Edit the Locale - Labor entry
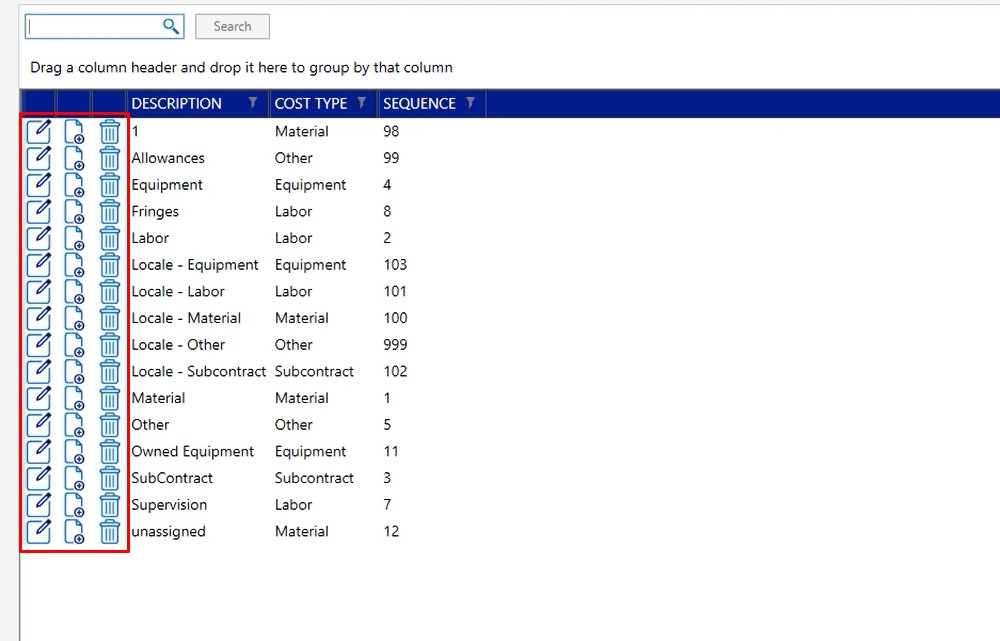This screenshot has height=641, width=1000. [x=38, y=292]
